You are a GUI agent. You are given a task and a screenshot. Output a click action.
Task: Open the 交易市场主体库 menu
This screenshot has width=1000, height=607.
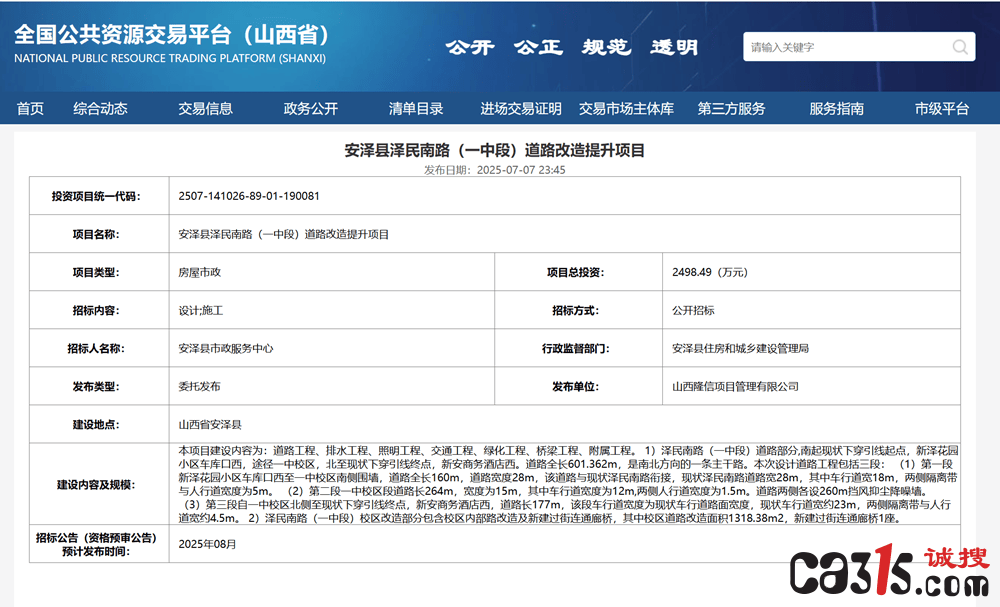(626, 109)
